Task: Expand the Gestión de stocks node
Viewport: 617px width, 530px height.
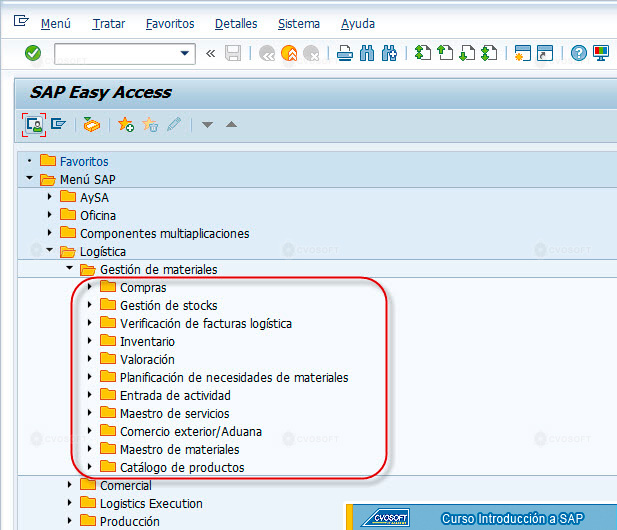Action: coord(90,305)
